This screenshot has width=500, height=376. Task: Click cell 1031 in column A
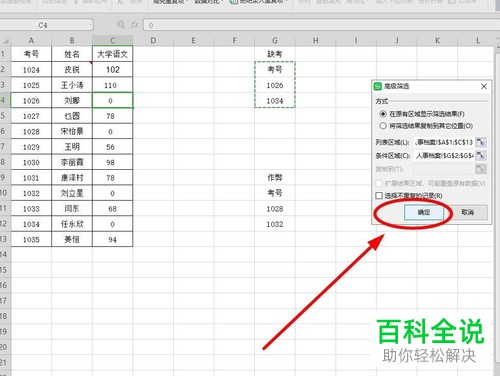pos(31,178)
